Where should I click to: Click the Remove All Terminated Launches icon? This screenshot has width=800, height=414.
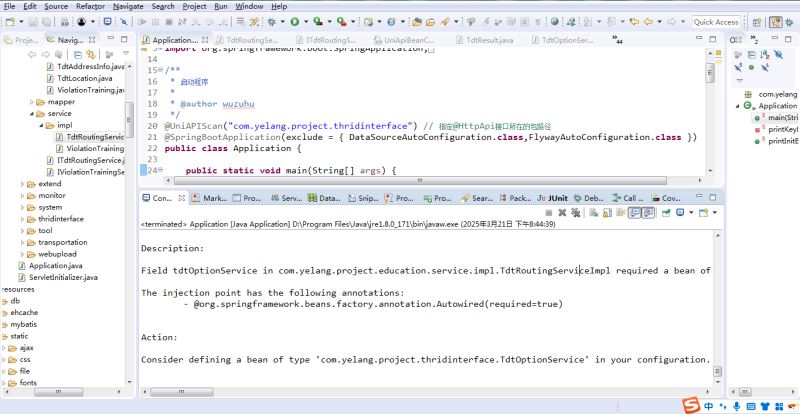[576, 212]
